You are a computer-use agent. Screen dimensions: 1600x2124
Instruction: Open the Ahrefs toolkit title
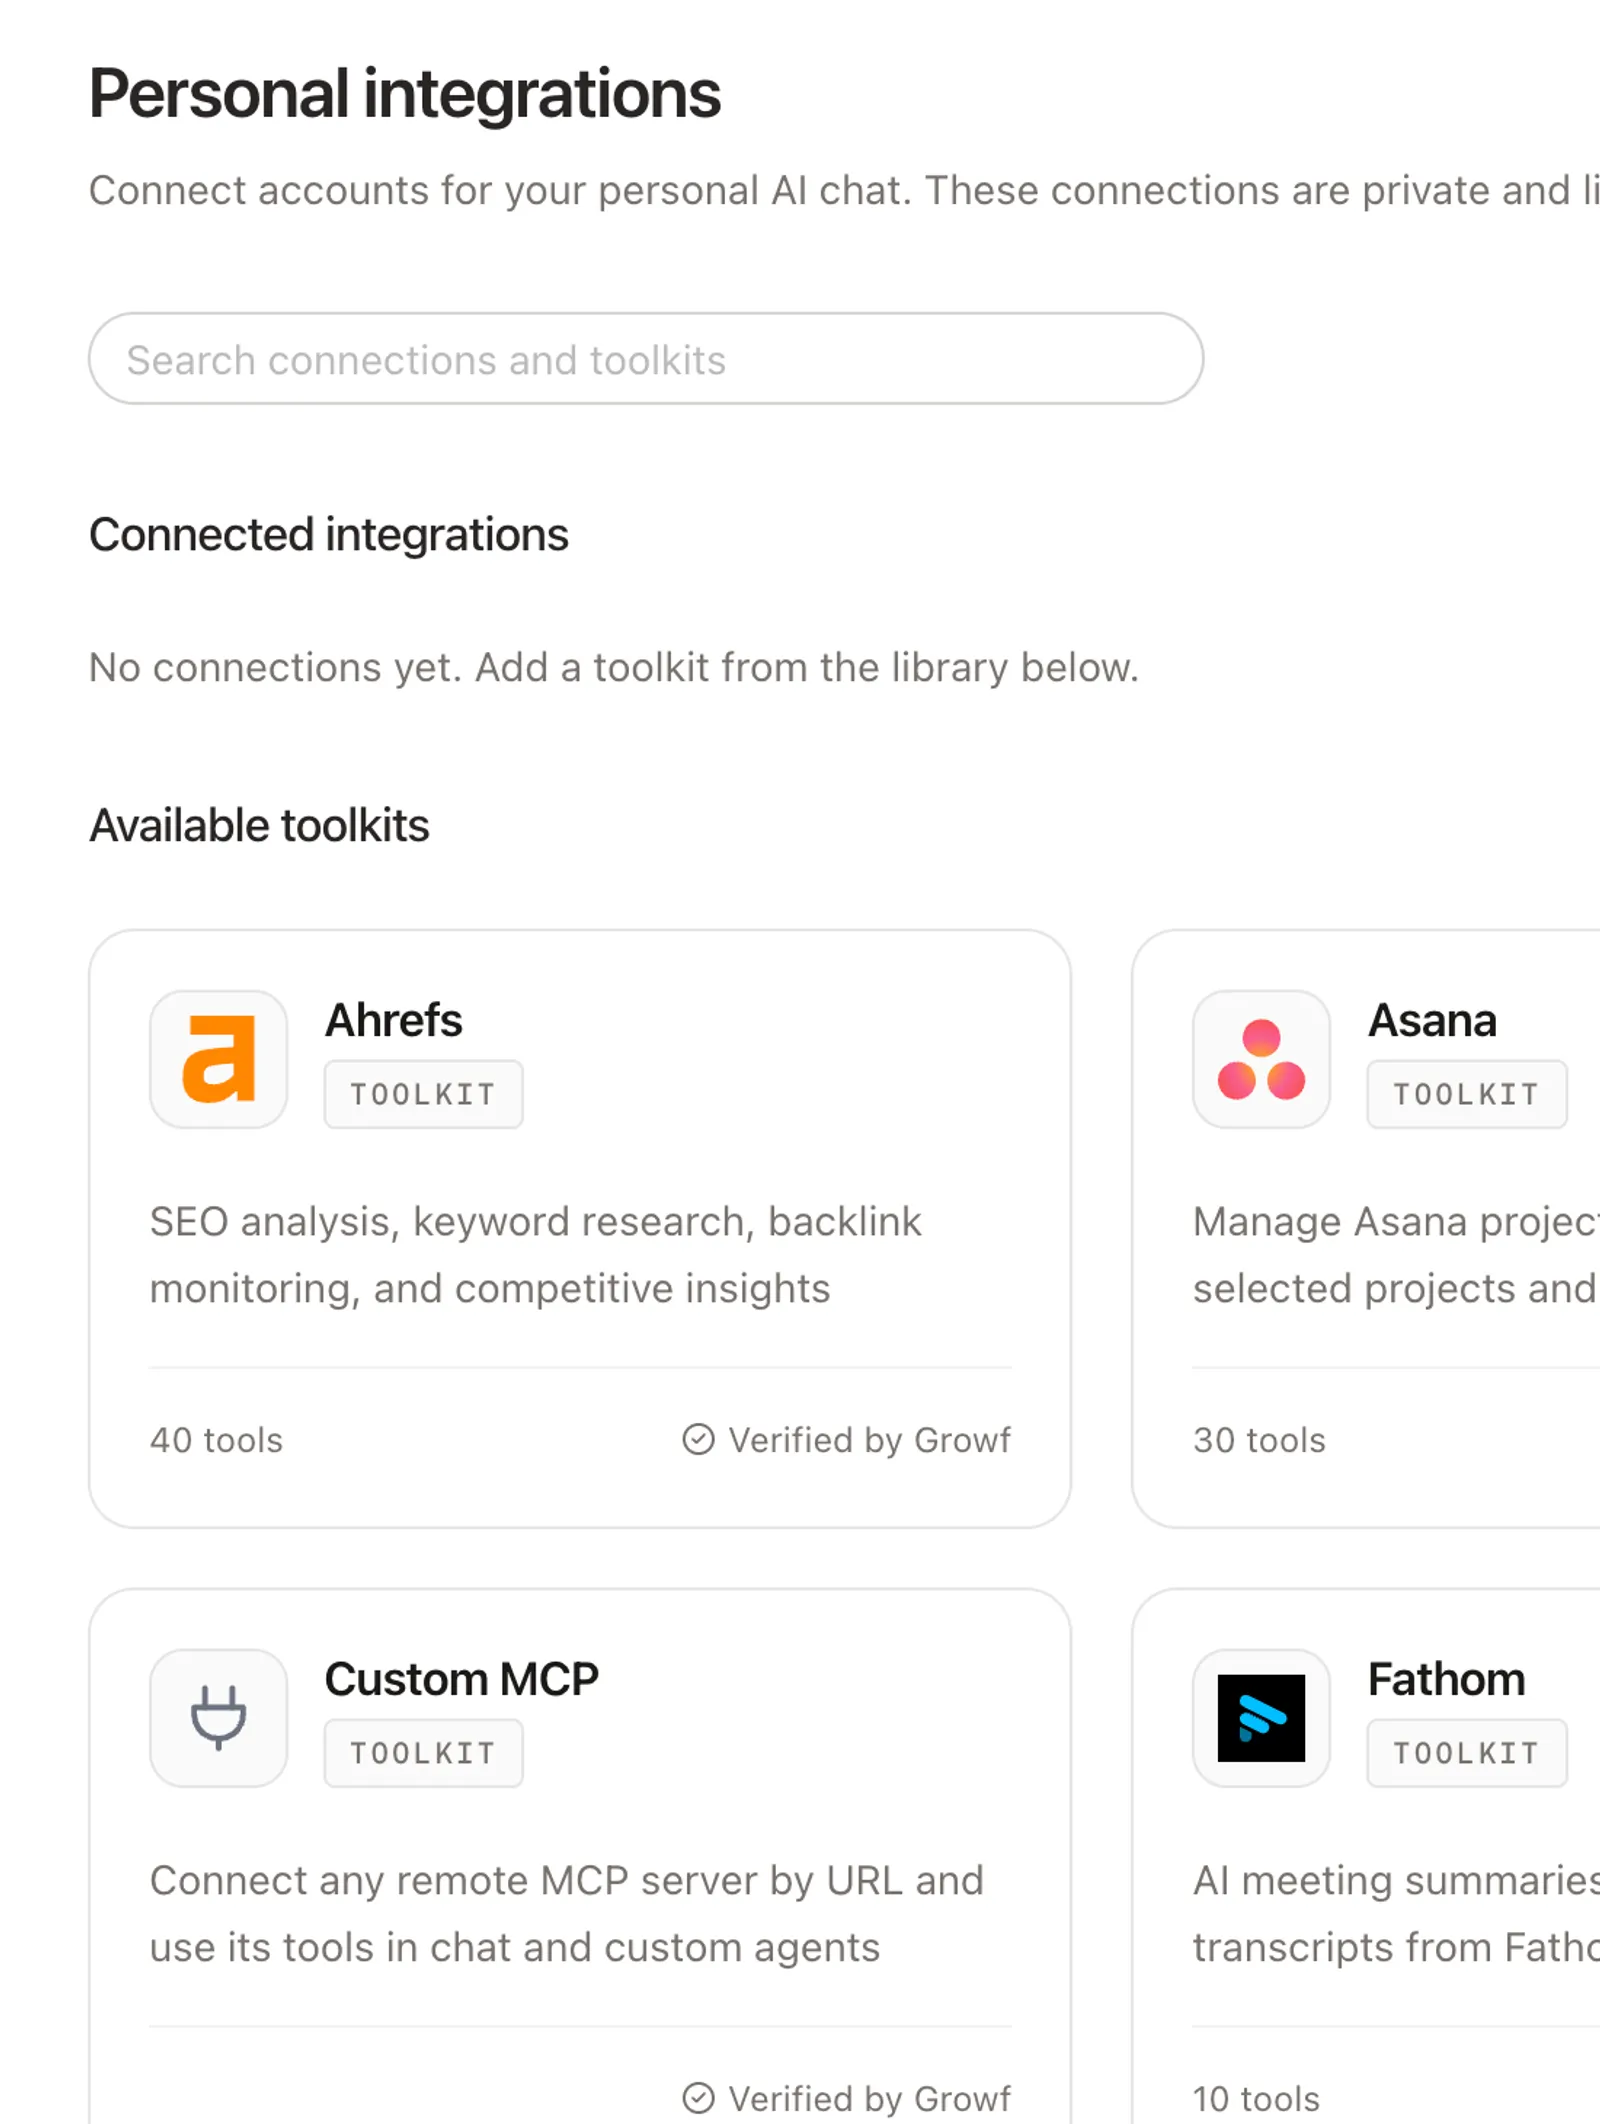tap(394, 1020)
